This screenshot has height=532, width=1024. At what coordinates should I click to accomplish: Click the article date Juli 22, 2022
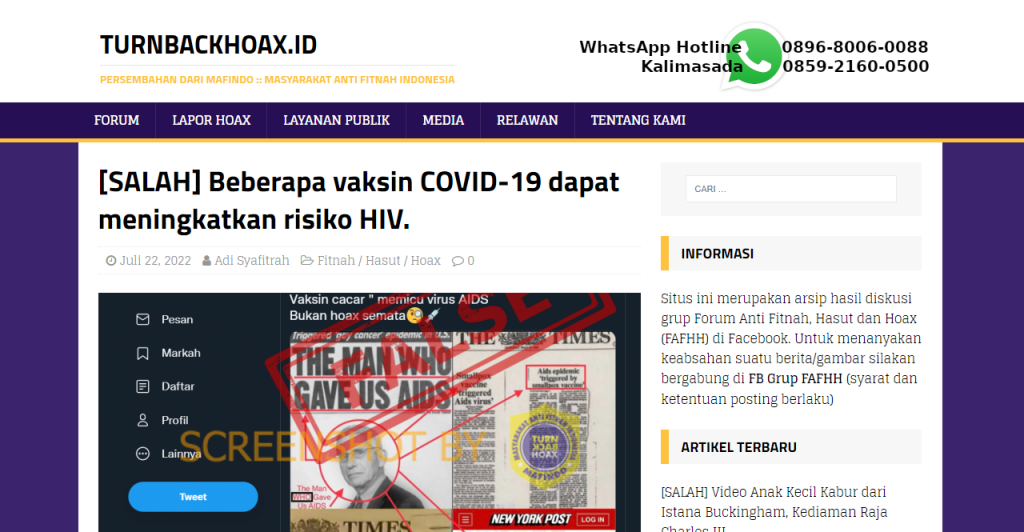(155, 260)
